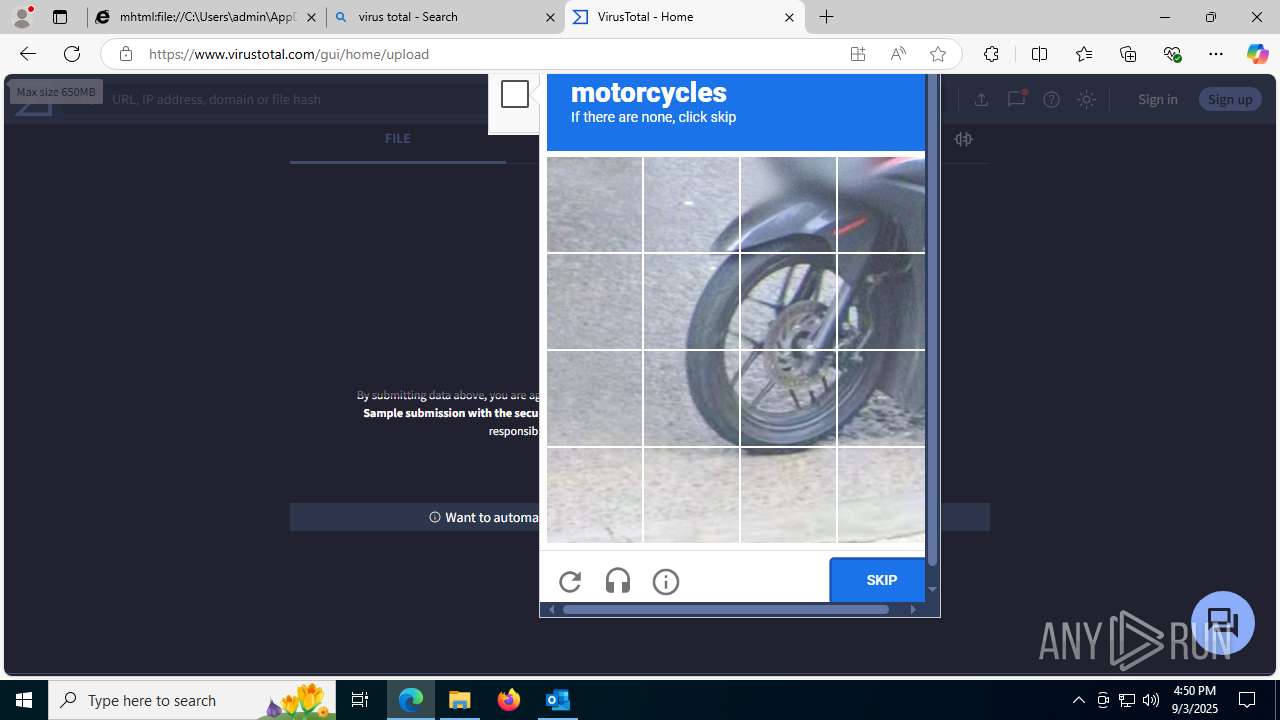Image resolution: width=1280 pixels, height=720 pixels.
Task: Click the icon right of the VirusTotal tabs row
Action: (963, 139)
